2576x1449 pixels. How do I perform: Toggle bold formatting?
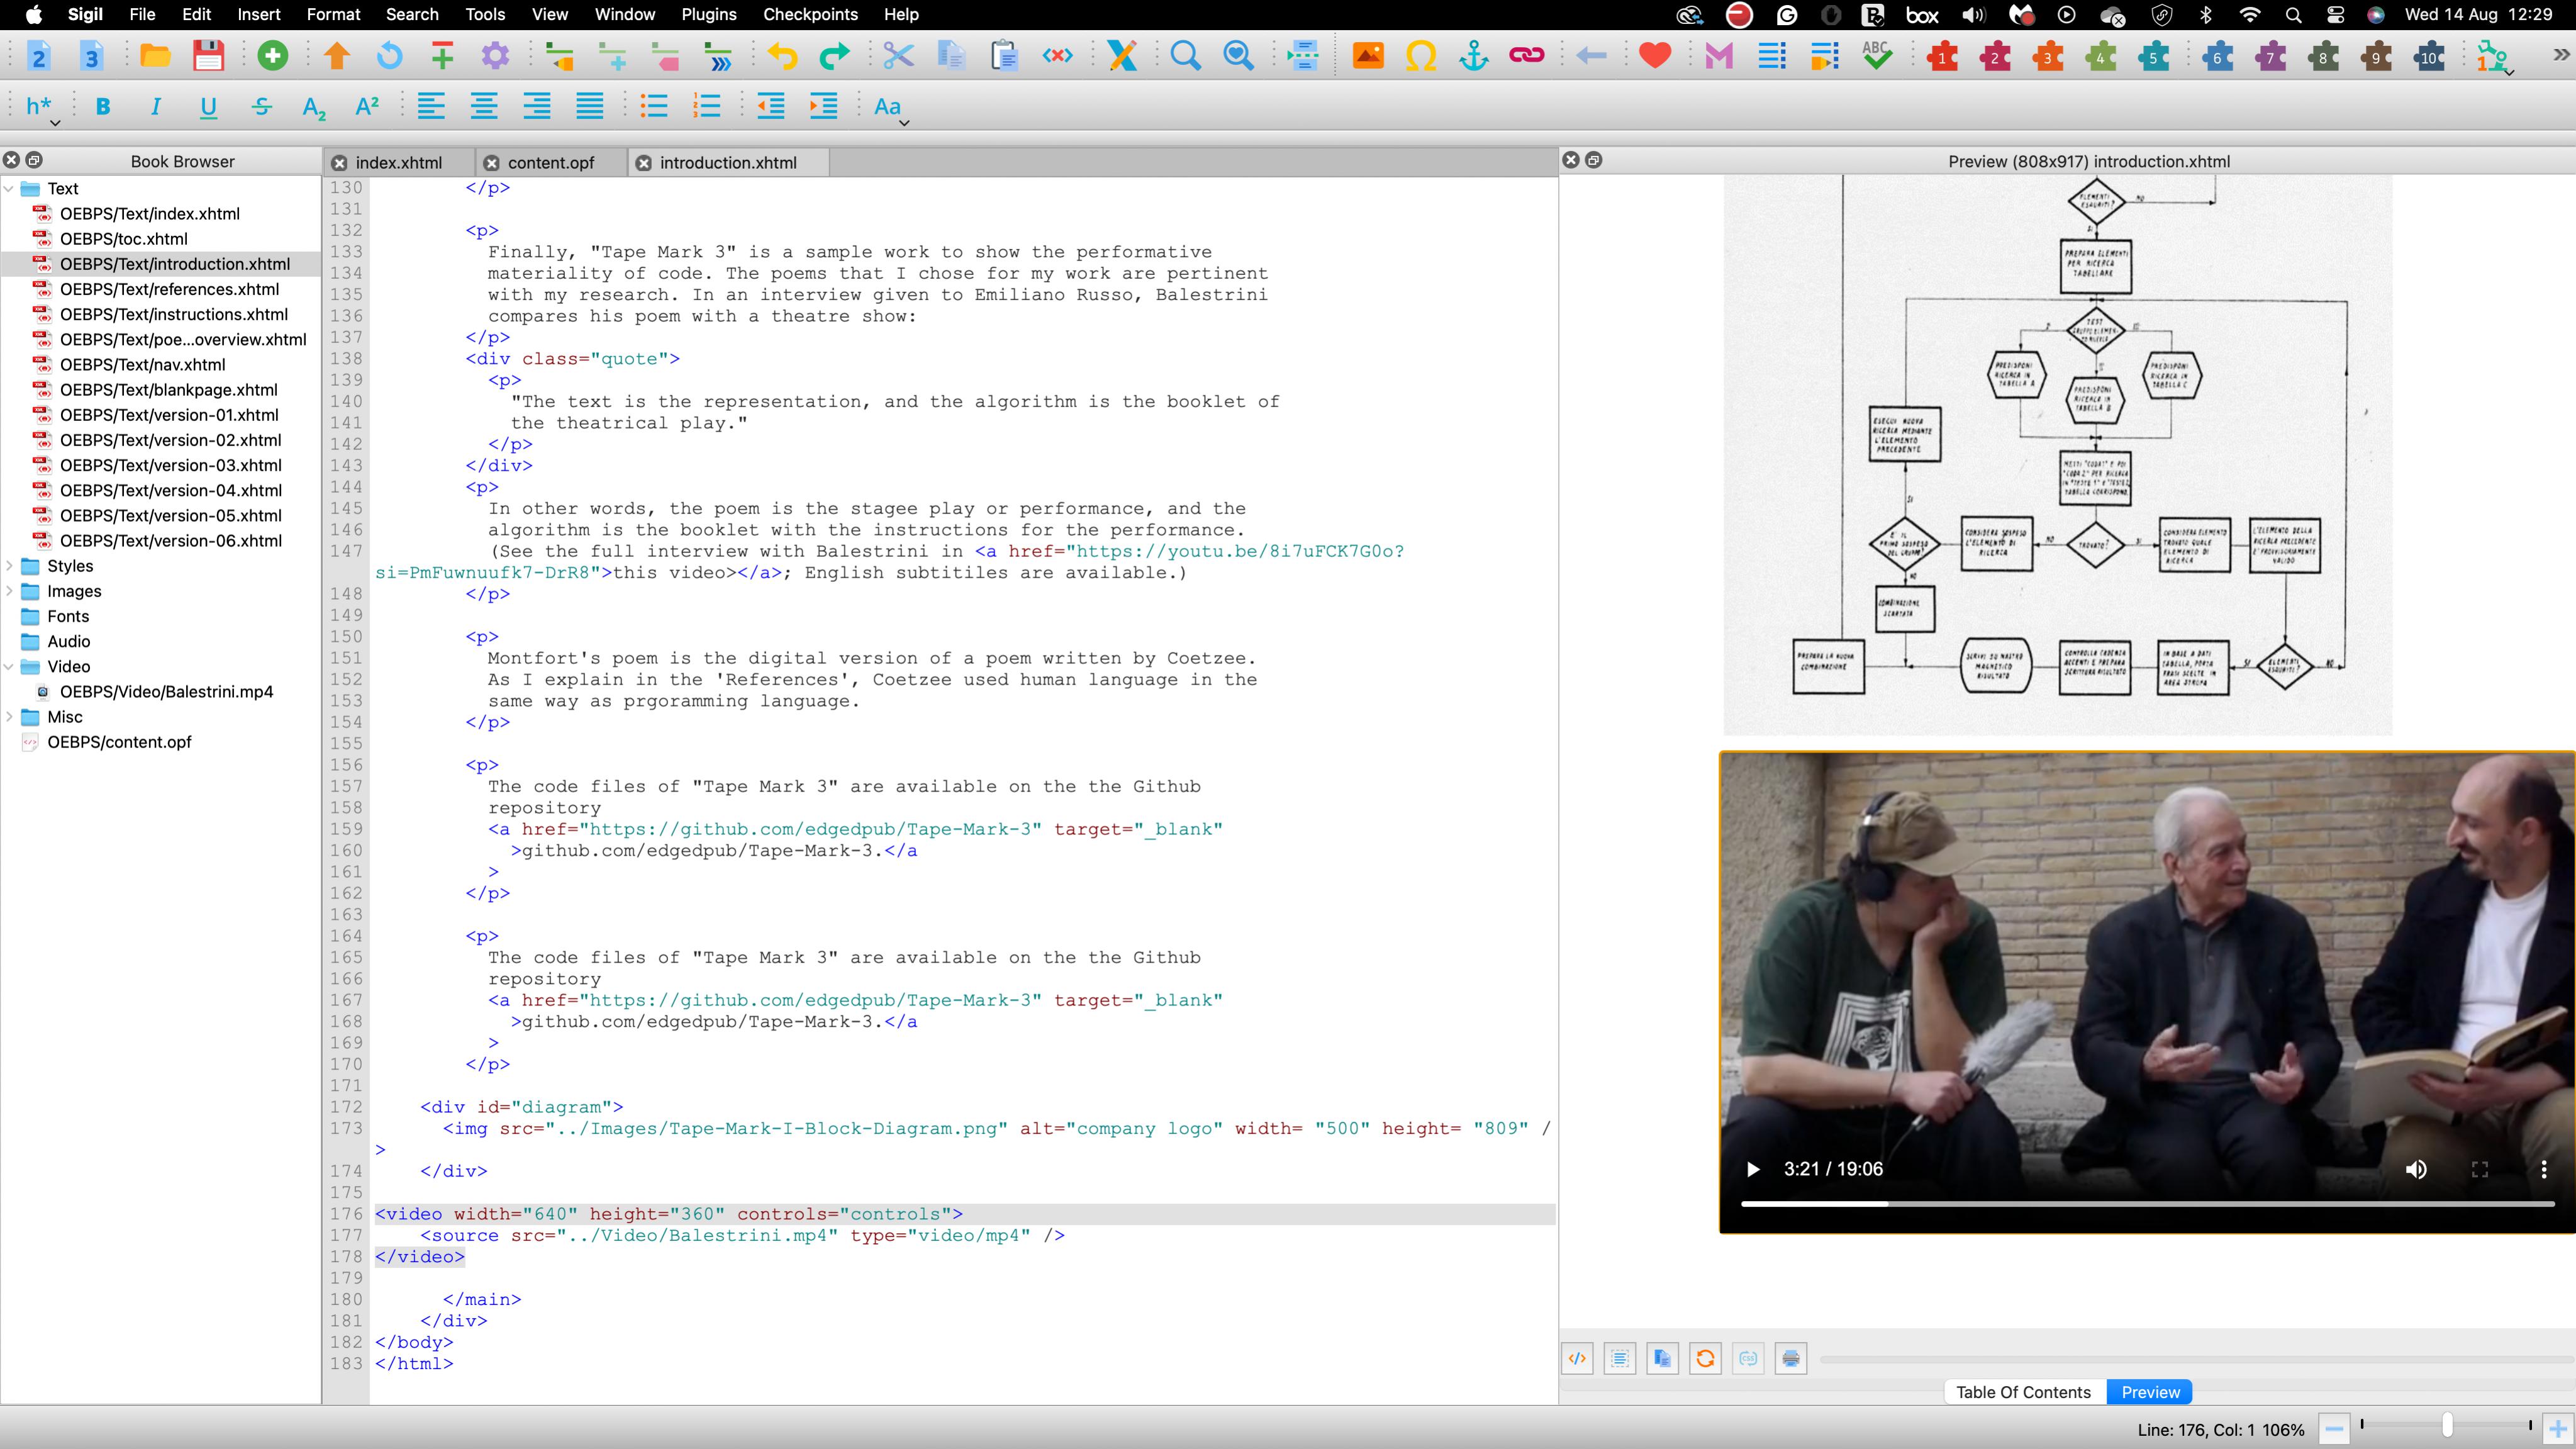pyautogui.click(x=103, y=107)
